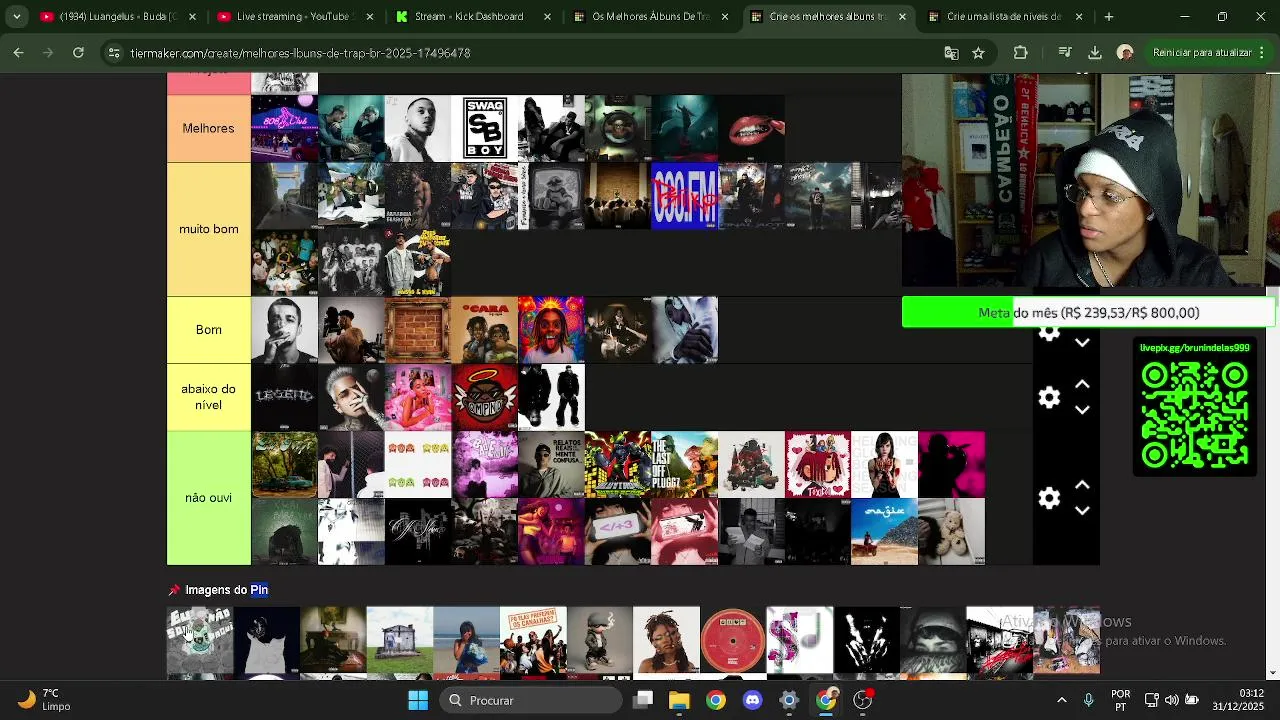Go back with the browser back arrow
Viewport: 1280px width, 720px height.
(19, 53)
